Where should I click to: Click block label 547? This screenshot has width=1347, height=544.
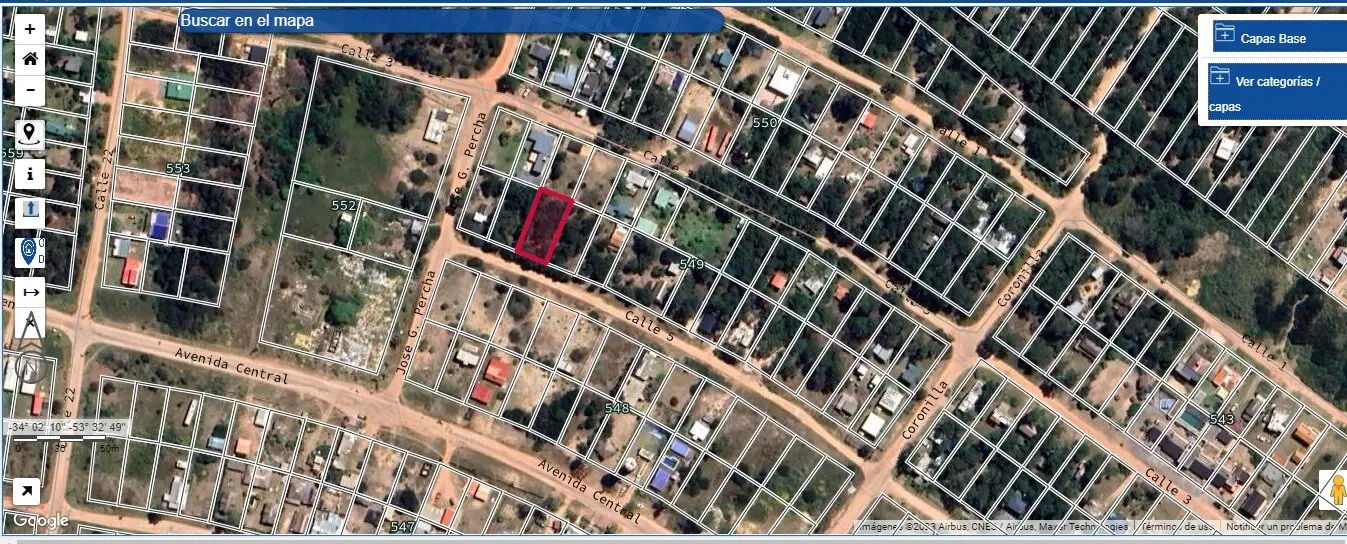pos(403,526)
